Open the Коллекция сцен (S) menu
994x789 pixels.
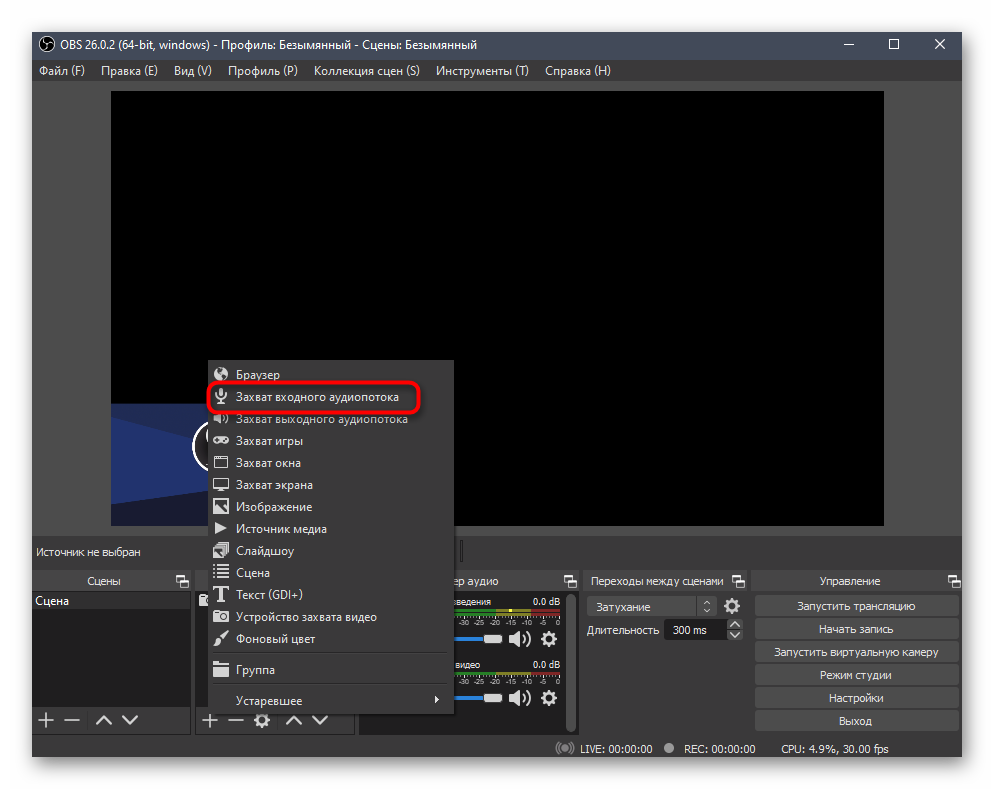point(366,70)
